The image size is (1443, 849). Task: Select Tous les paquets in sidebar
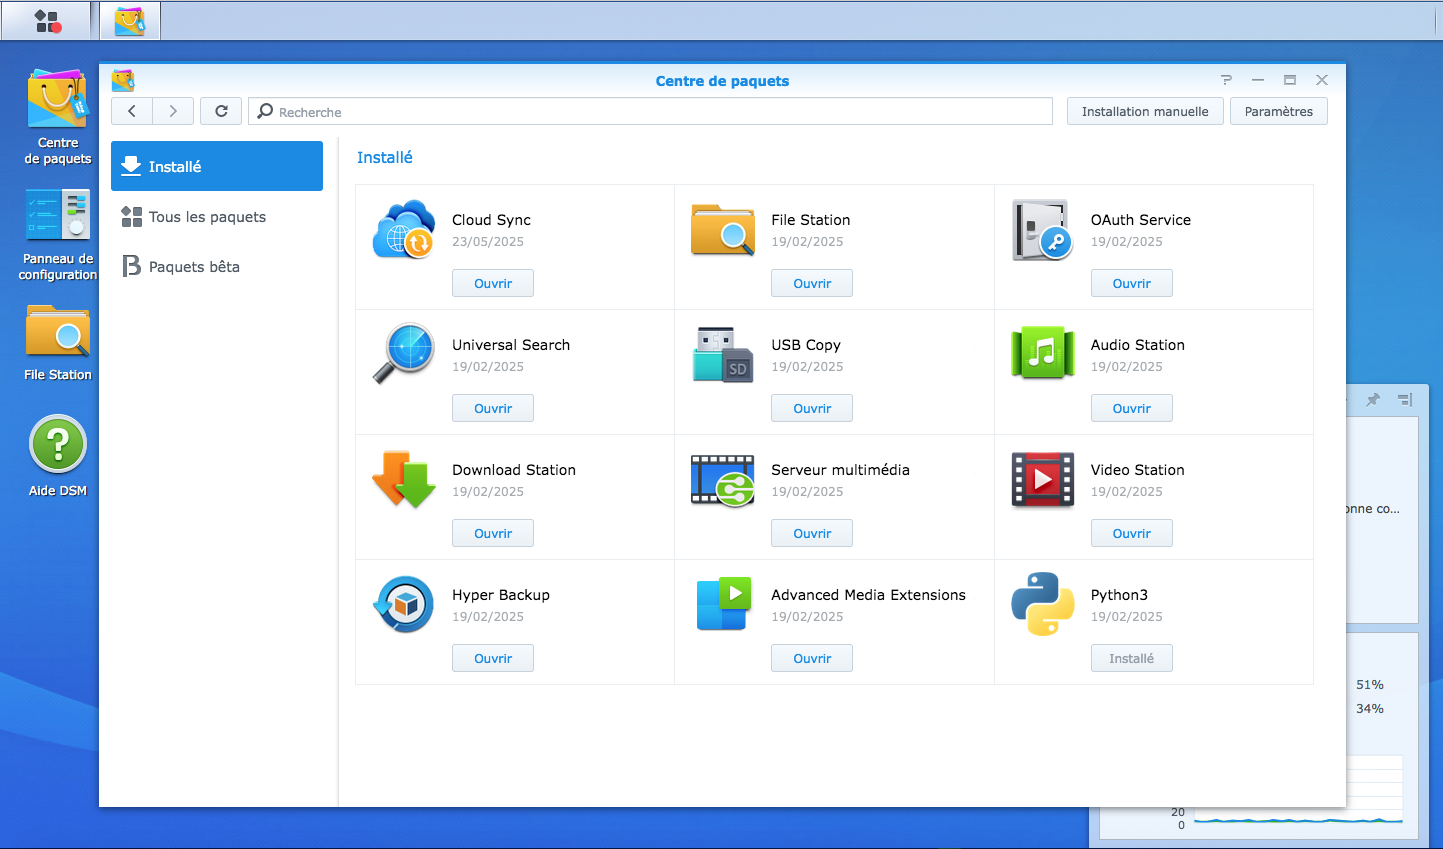pos(217,216)
